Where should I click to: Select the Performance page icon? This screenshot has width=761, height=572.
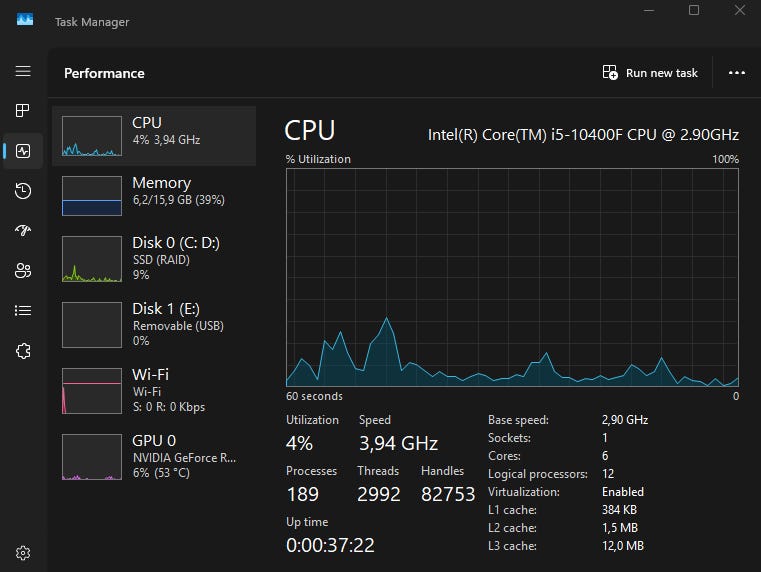[x=23, y=151]
